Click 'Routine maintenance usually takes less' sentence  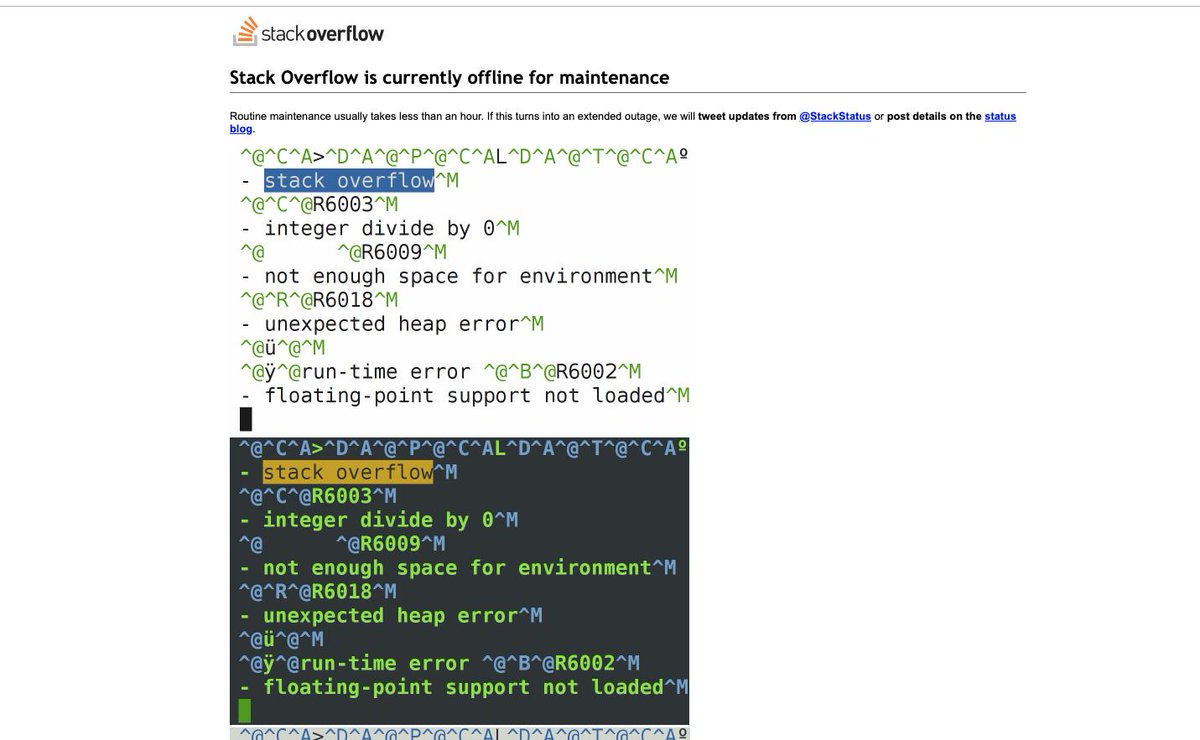tap(356, 117)
